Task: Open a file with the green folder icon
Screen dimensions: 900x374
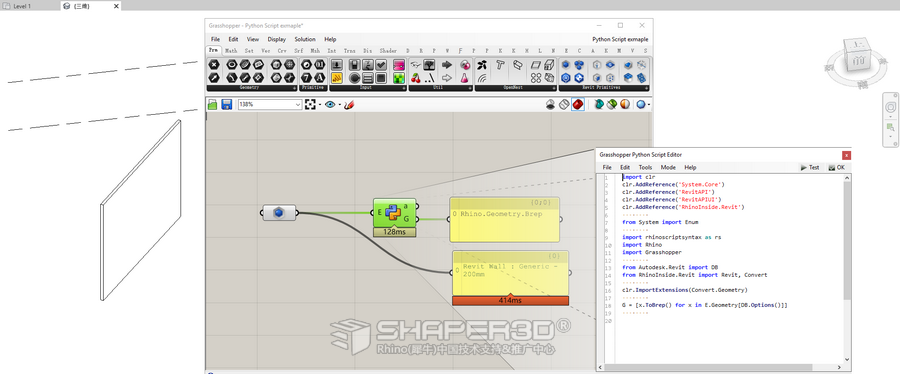Action: pos(212,104)
